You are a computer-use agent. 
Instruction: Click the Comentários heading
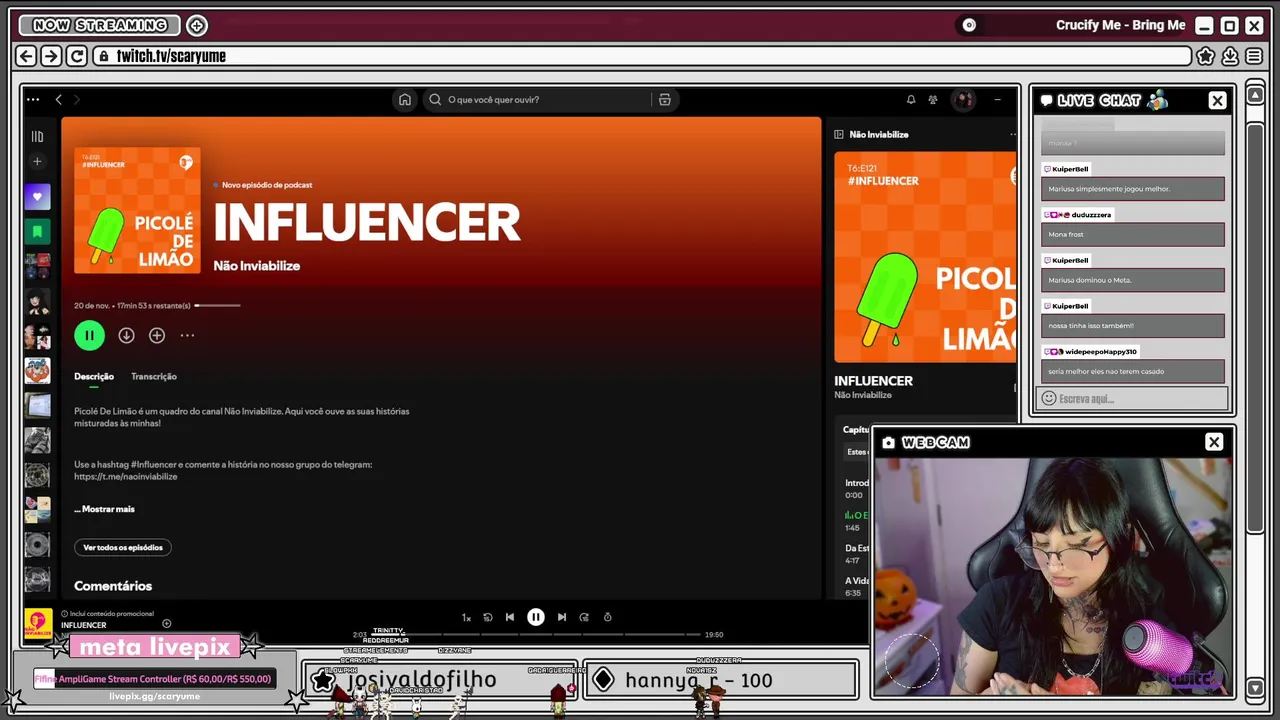coord(113,586)
